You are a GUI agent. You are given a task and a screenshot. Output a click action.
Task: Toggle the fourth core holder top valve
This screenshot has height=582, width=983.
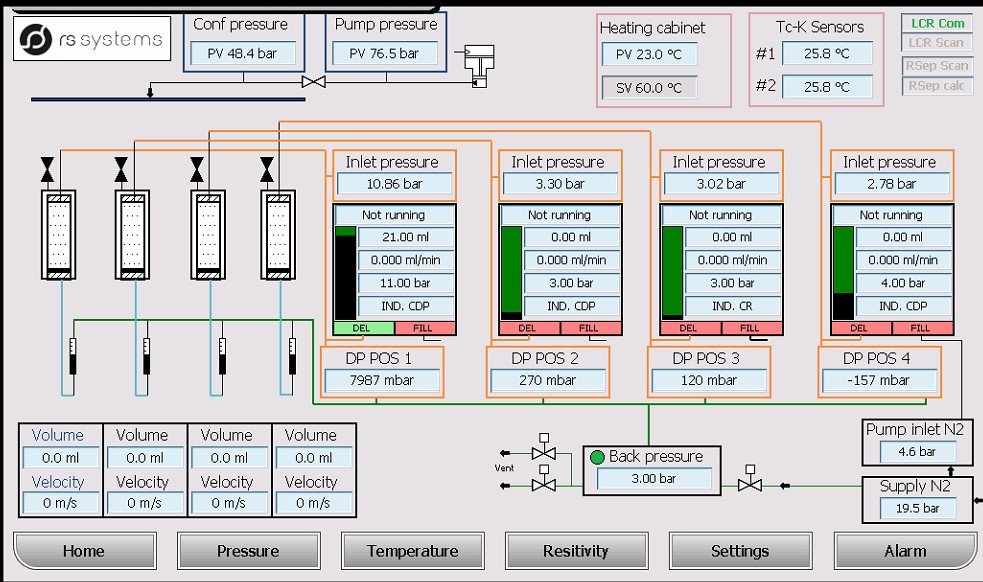tap(267, 170)
